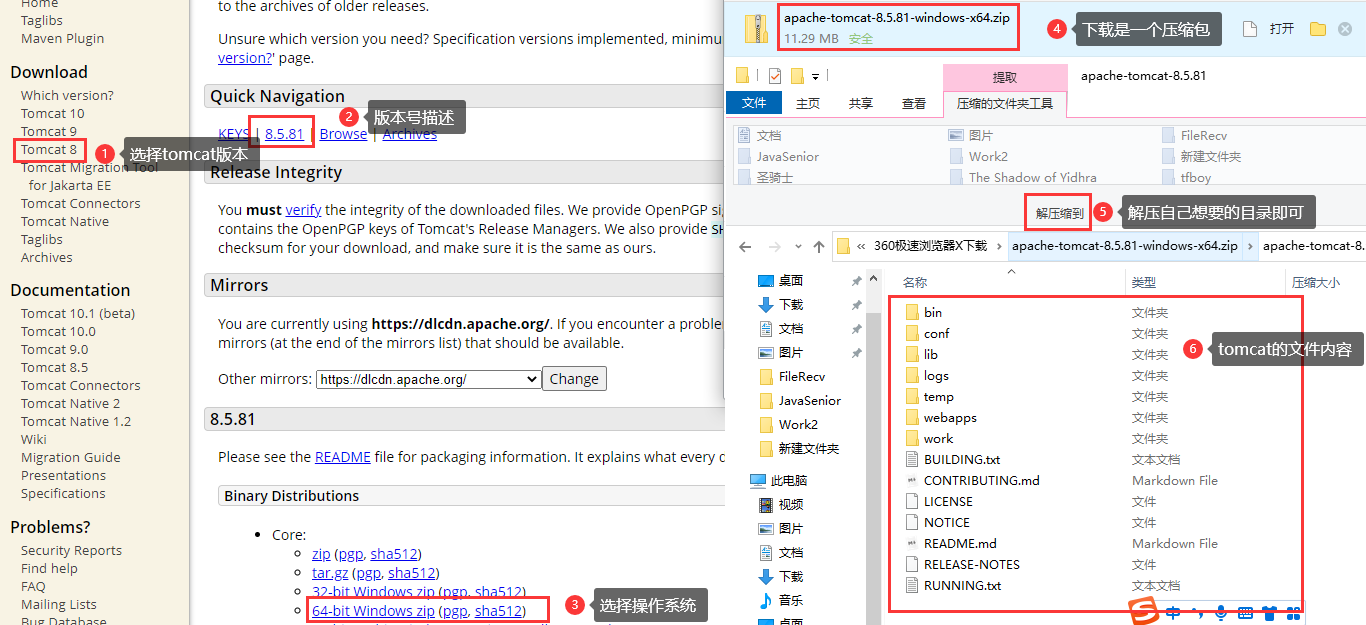The width and height of the screenshot is (1366, 625).
Task: Click Sogou input method S logo
Action: [x=1144, y=610]
